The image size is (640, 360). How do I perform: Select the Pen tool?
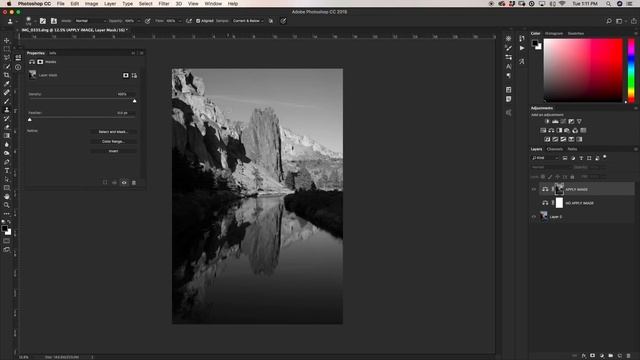[x=7, y=162]
